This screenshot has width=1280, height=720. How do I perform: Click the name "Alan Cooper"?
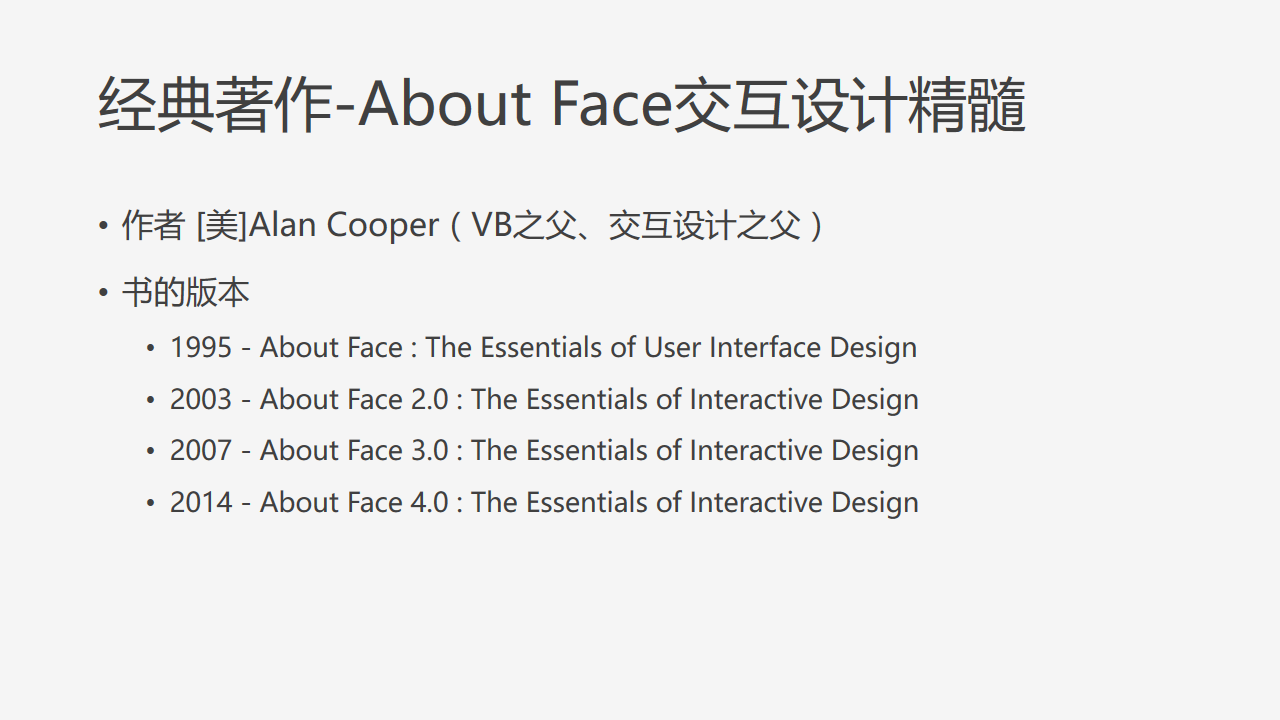point(344,226)
